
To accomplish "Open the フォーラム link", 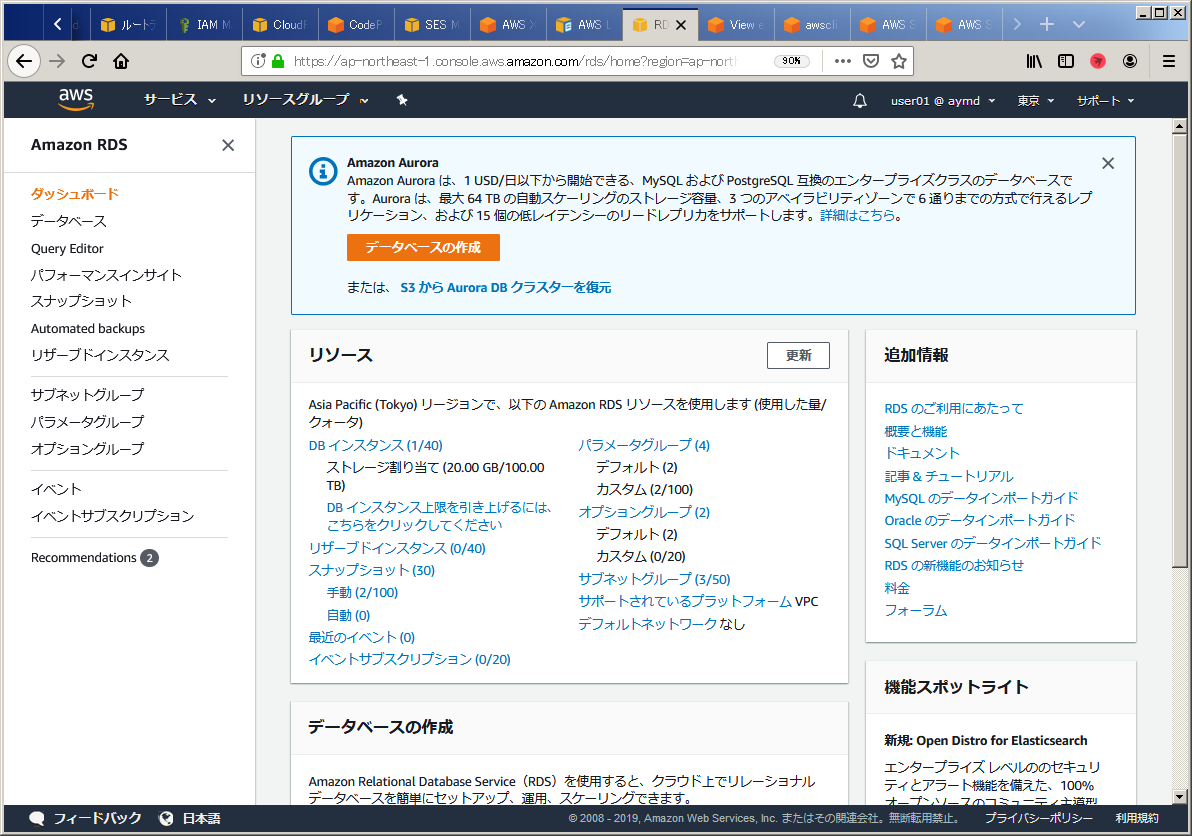I will click(x=915, y=610).
